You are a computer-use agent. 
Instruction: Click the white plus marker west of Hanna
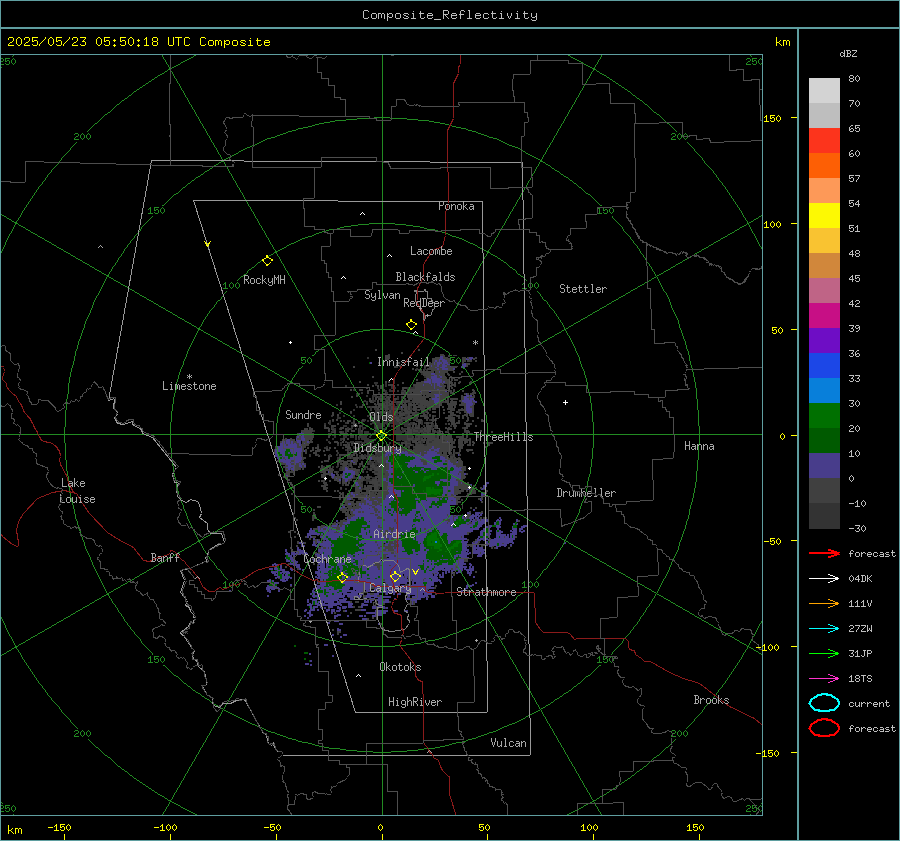pos(565,402)
